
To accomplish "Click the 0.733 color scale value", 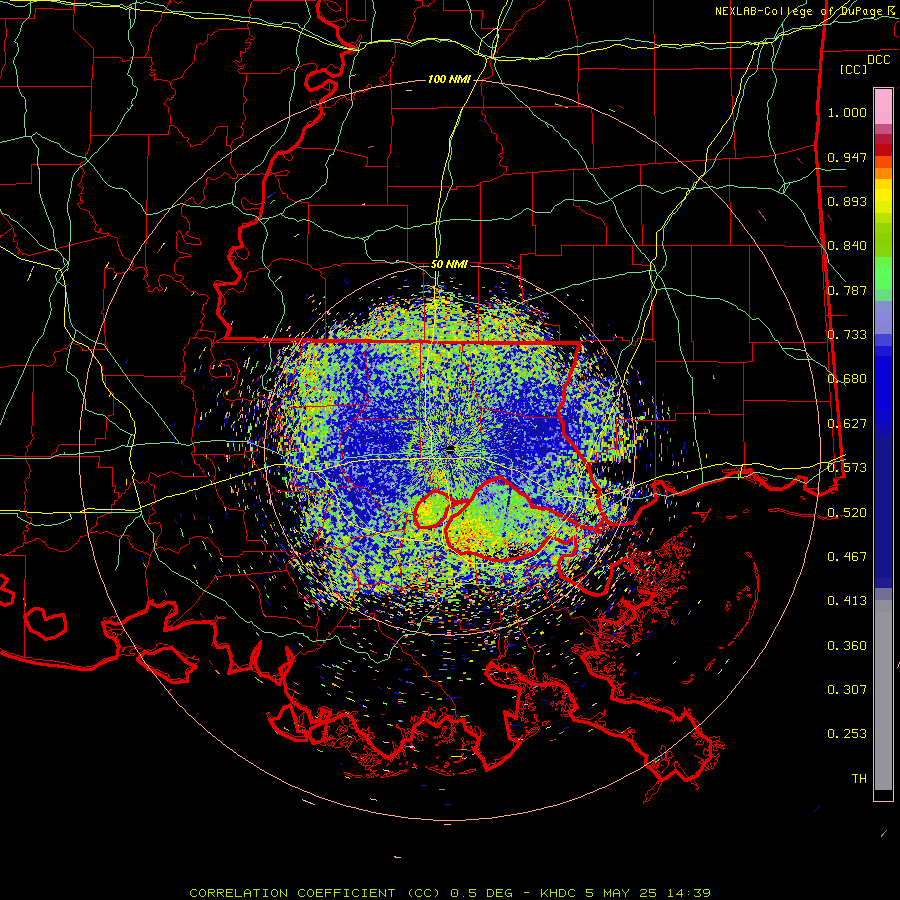I will tap(847, 335).
